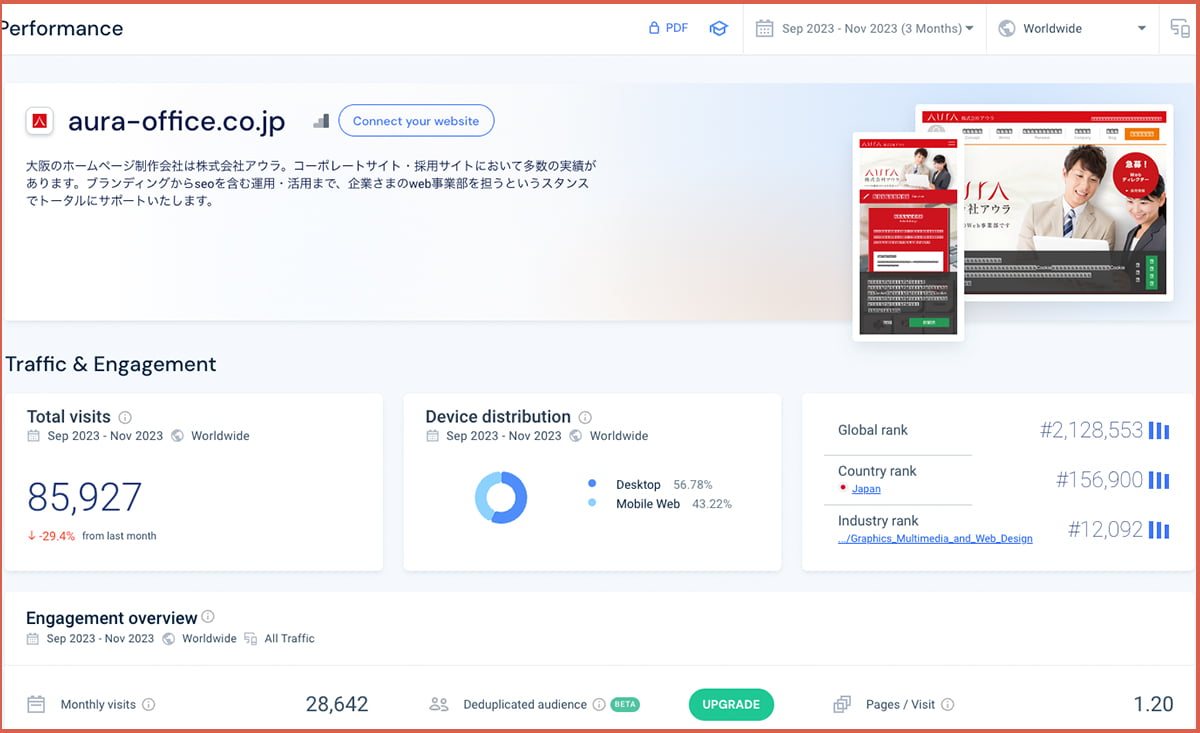Click the info icon beside Engagement overview

(208, 617)
